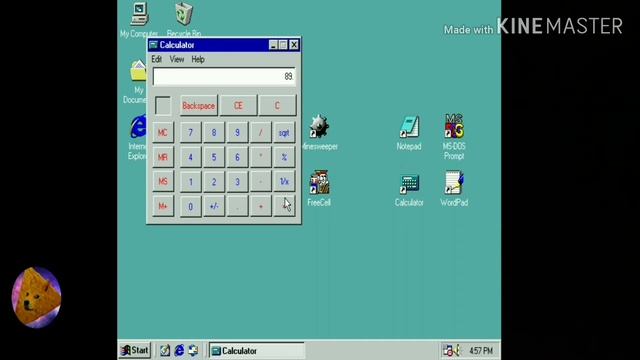Click the percent (%) button

284,157
